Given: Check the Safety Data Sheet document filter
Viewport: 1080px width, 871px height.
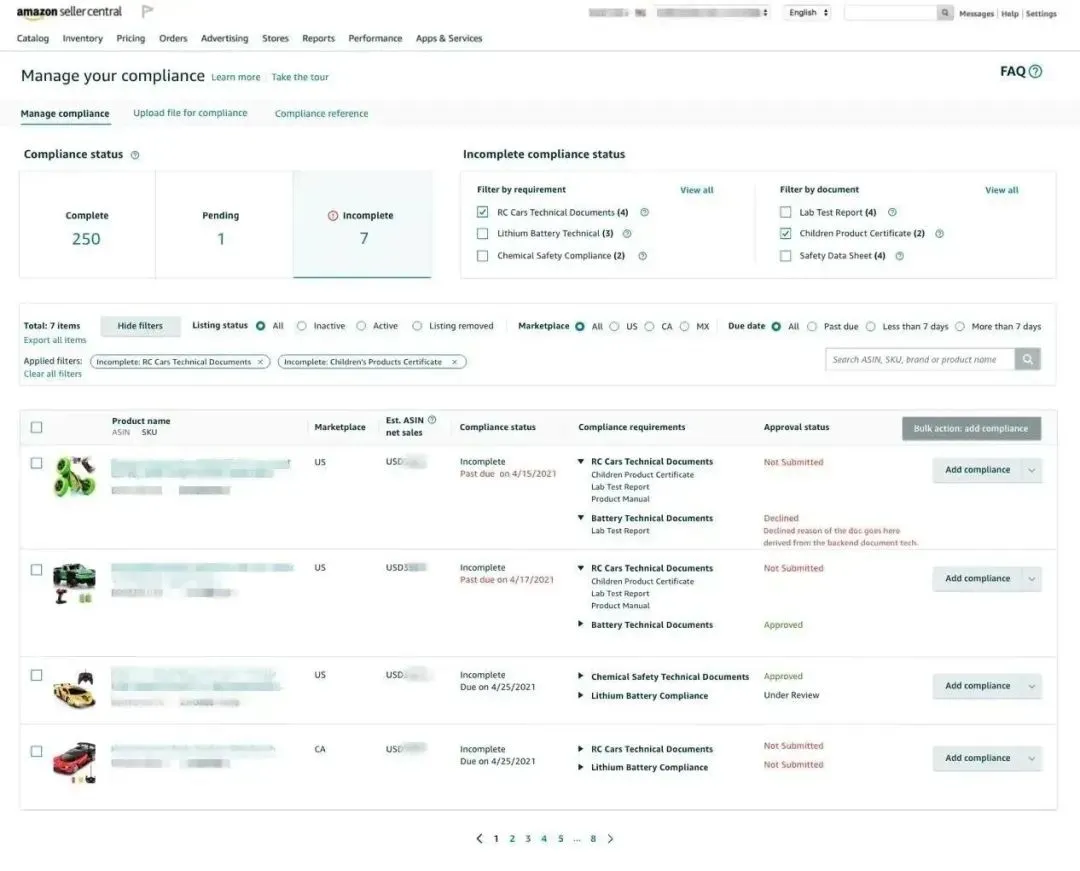Looking at the screenshot, I should [785, 255].
